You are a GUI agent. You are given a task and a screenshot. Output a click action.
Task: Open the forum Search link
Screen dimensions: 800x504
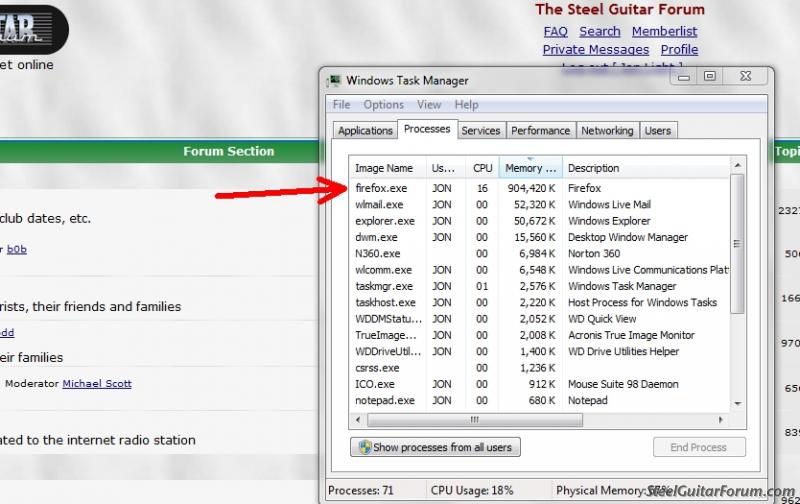click(x=599, y=32)
